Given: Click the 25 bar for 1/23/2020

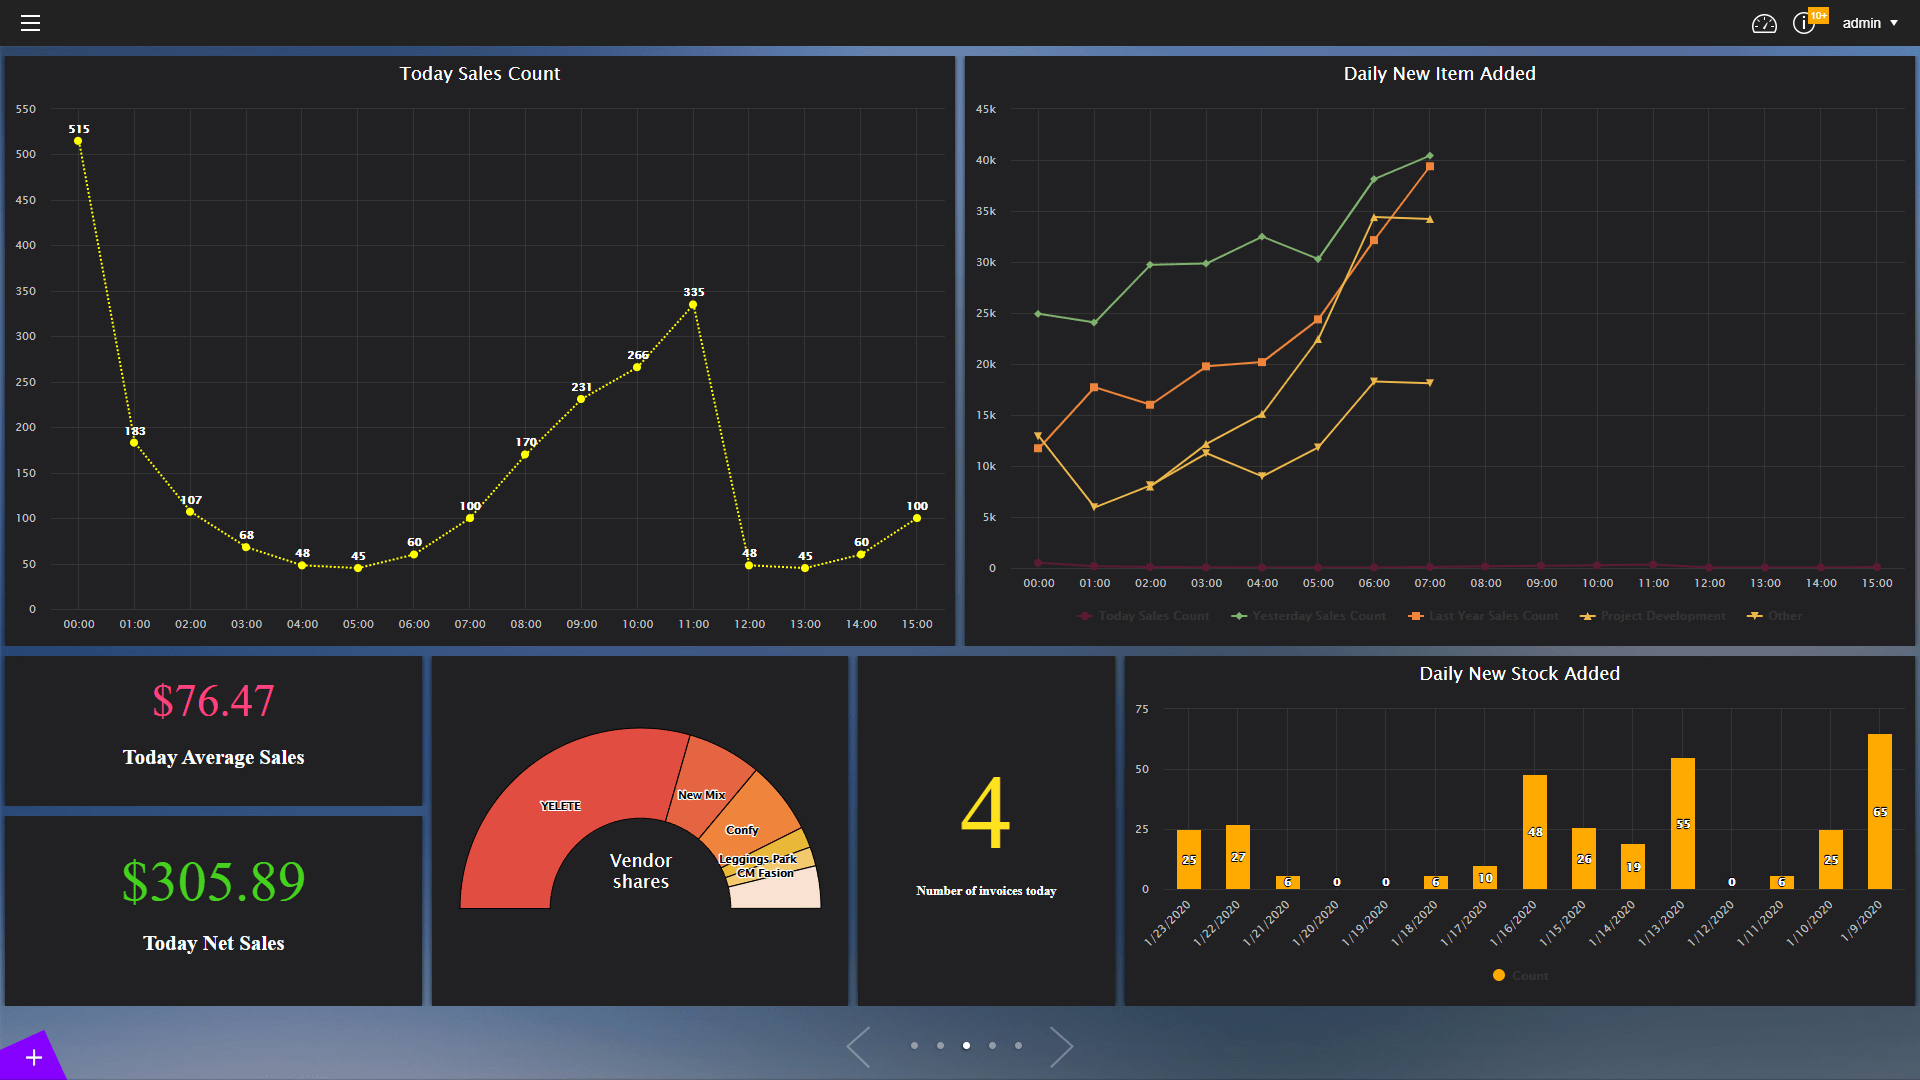Looking at the screenshot, I should click(1189, 859).
